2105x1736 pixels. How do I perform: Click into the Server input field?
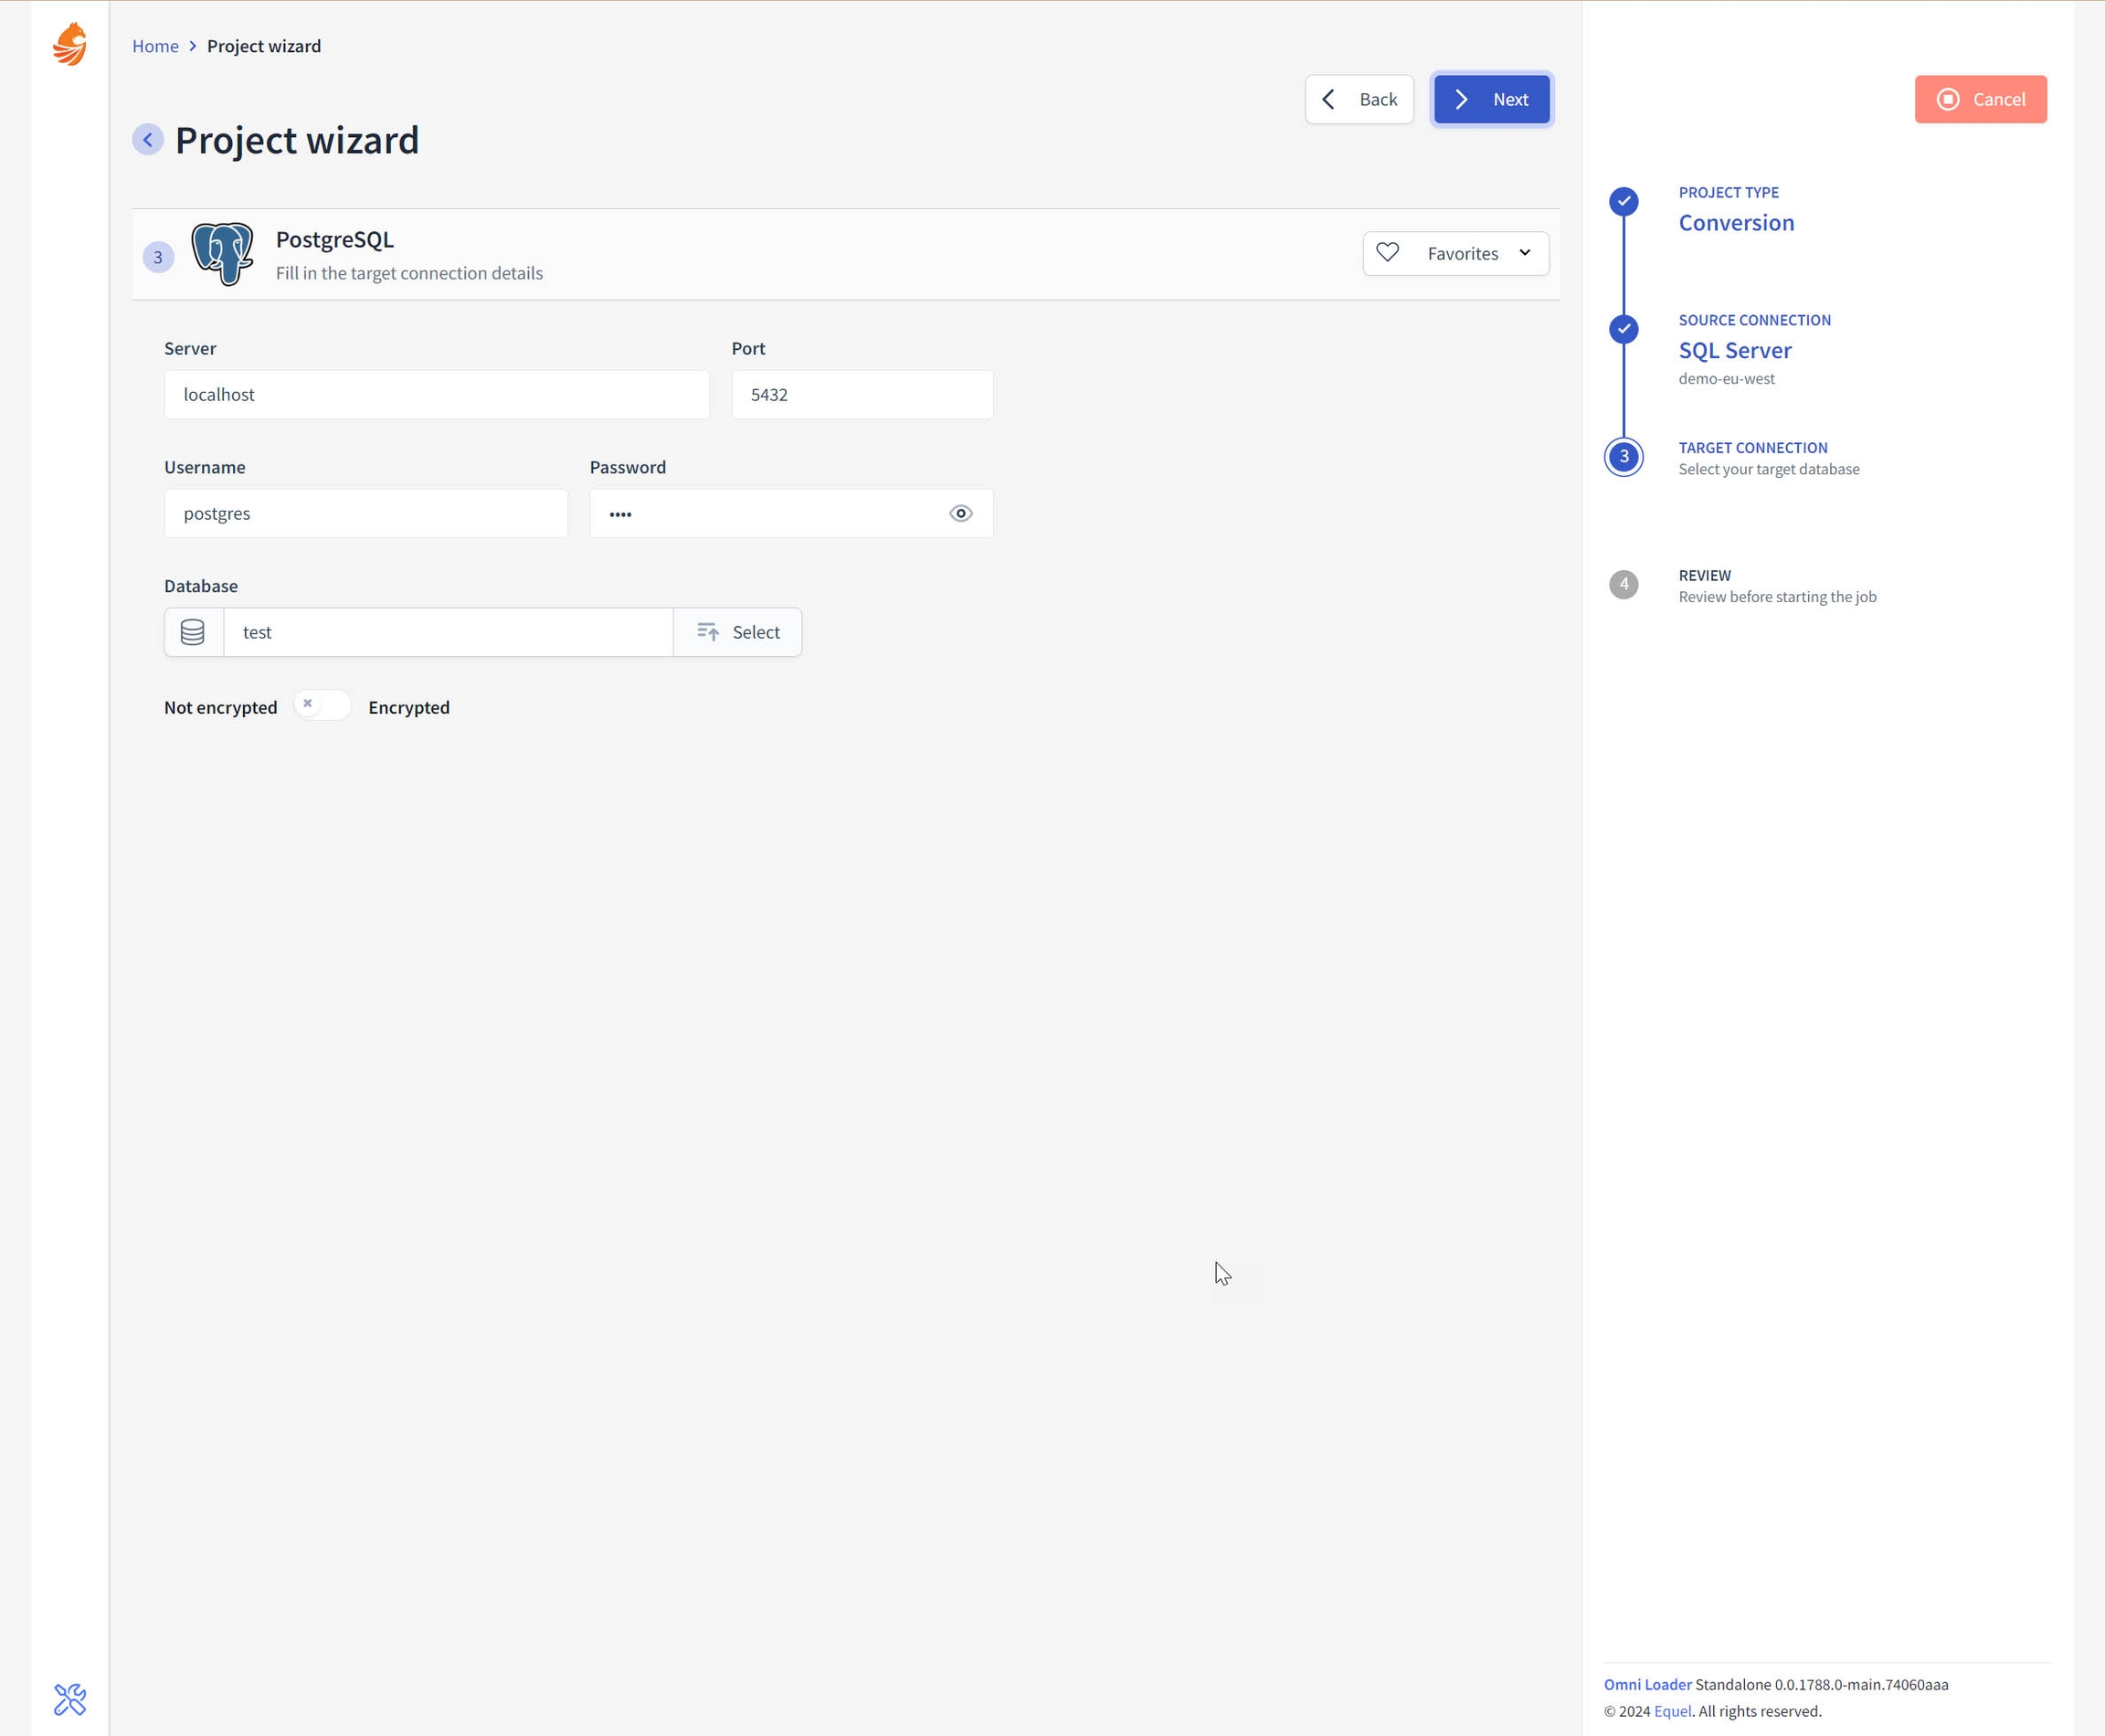click(x=437, y=395)
